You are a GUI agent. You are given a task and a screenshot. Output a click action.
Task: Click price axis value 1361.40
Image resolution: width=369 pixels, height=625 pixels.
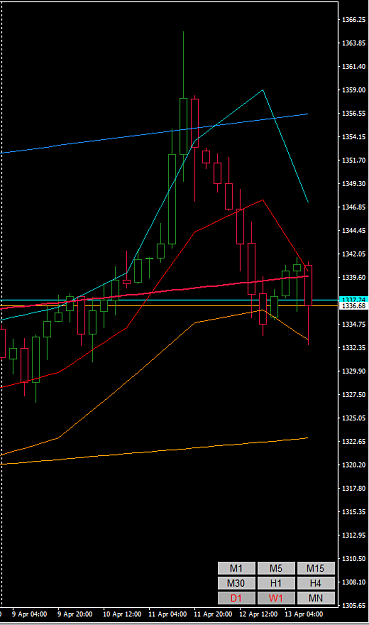[354, 66]
